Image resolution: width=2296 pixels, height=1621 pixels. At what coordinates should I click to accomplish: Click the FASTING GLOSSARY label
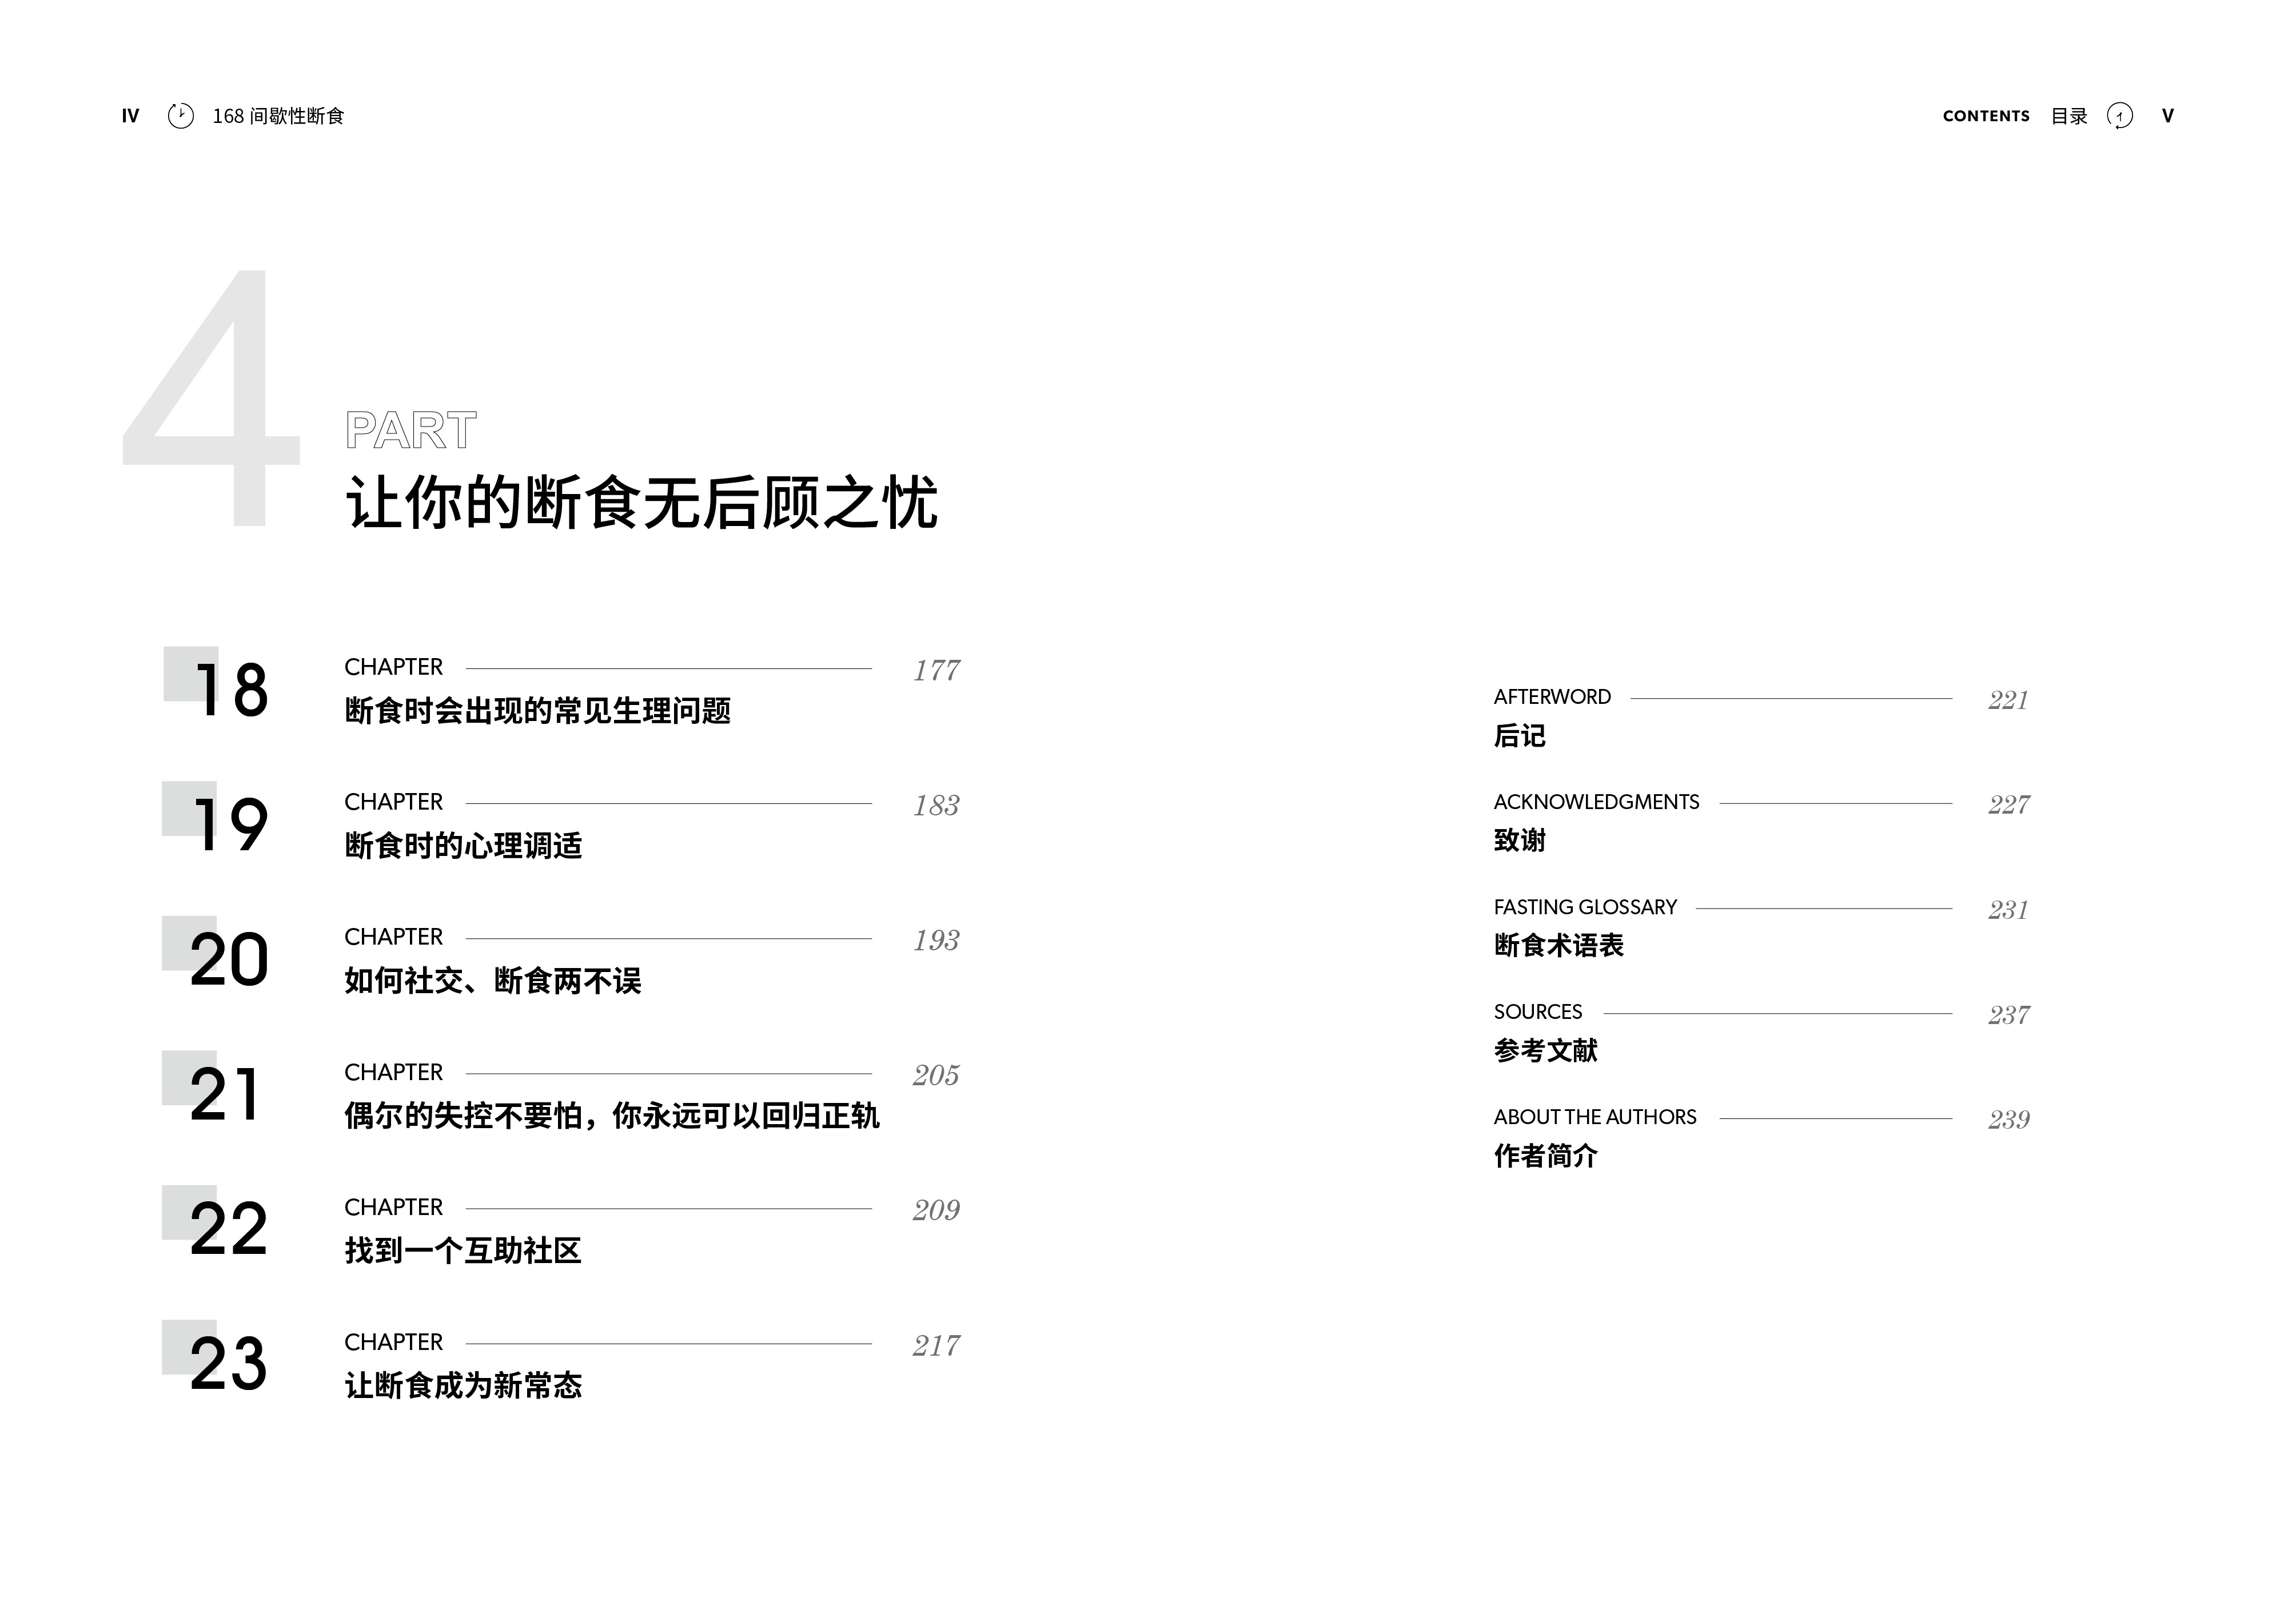1585,907
